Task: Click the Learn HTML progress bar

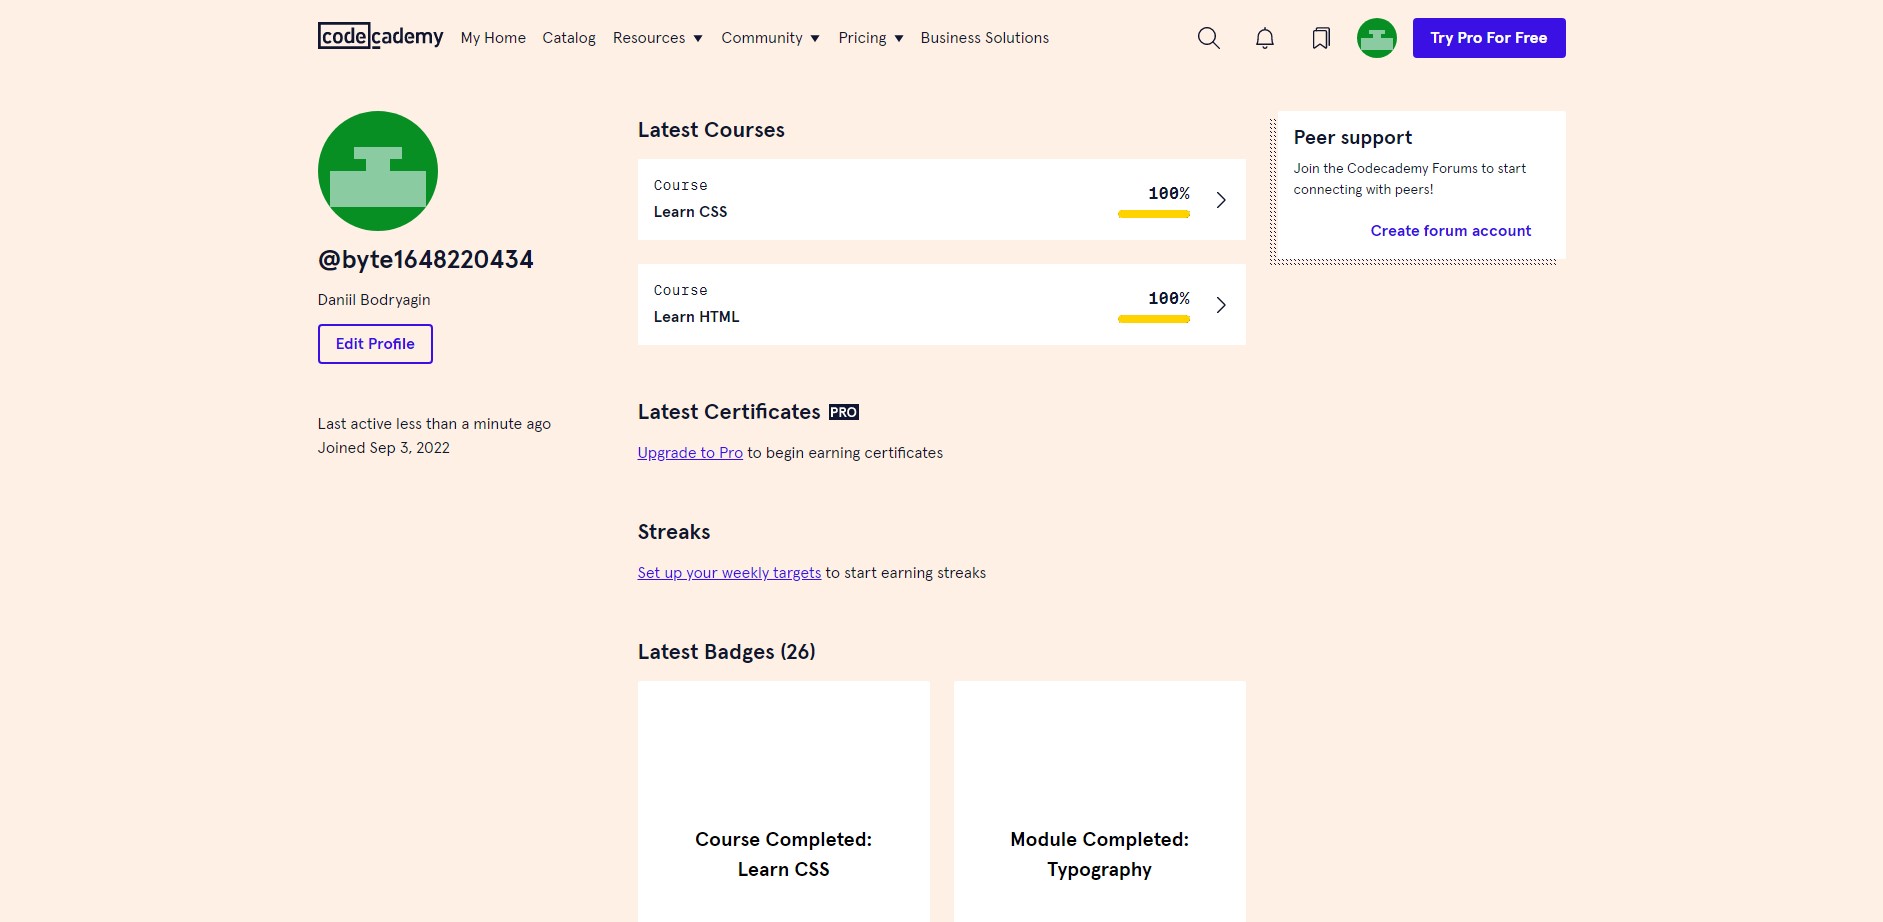Action: (x=1153, y=319)
